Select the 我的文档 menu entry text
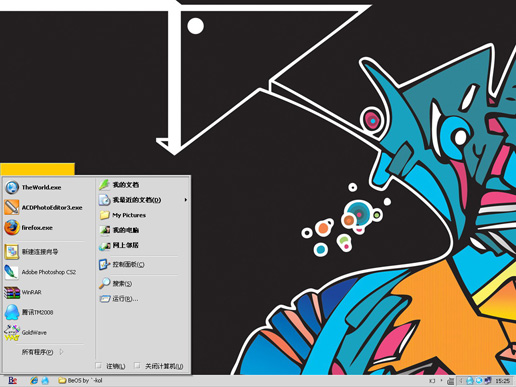 coord(126,185)
